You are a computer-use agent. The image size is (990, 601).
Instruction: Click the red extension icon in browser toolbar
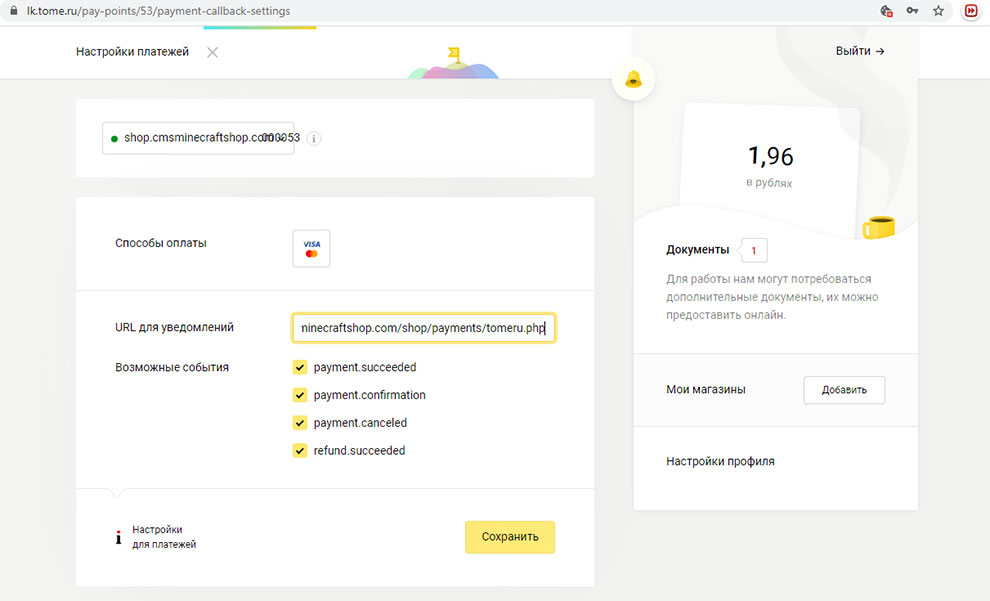click(x=970, y=10)
